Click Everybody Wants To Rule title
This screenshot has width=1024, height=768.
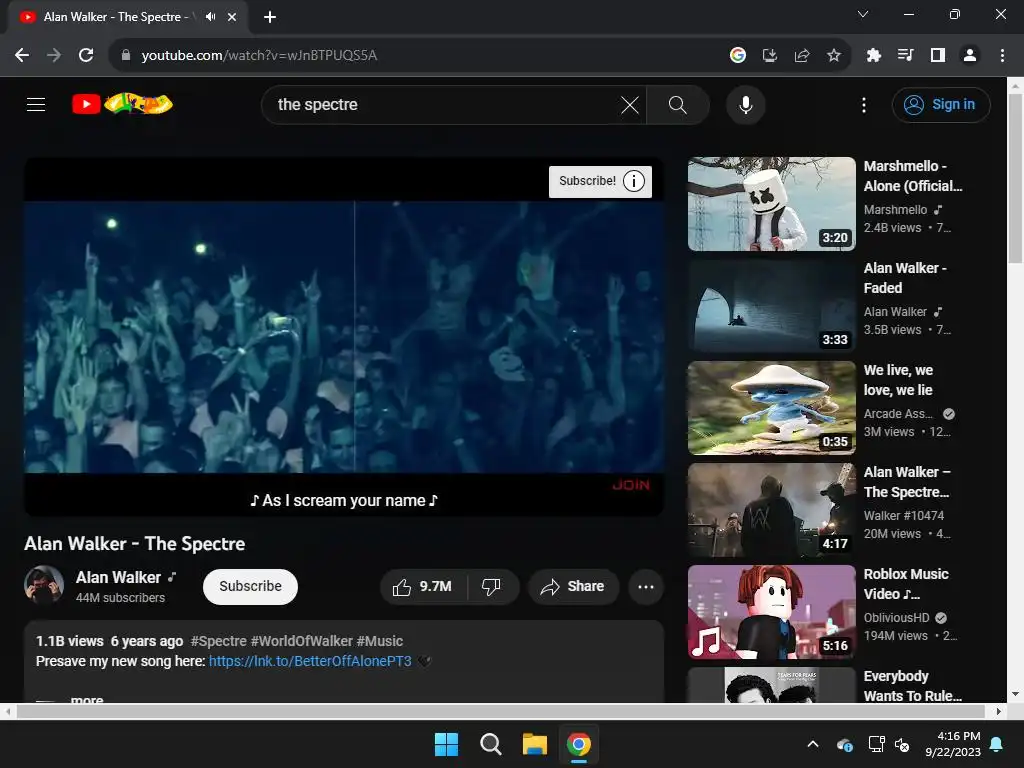912,686
